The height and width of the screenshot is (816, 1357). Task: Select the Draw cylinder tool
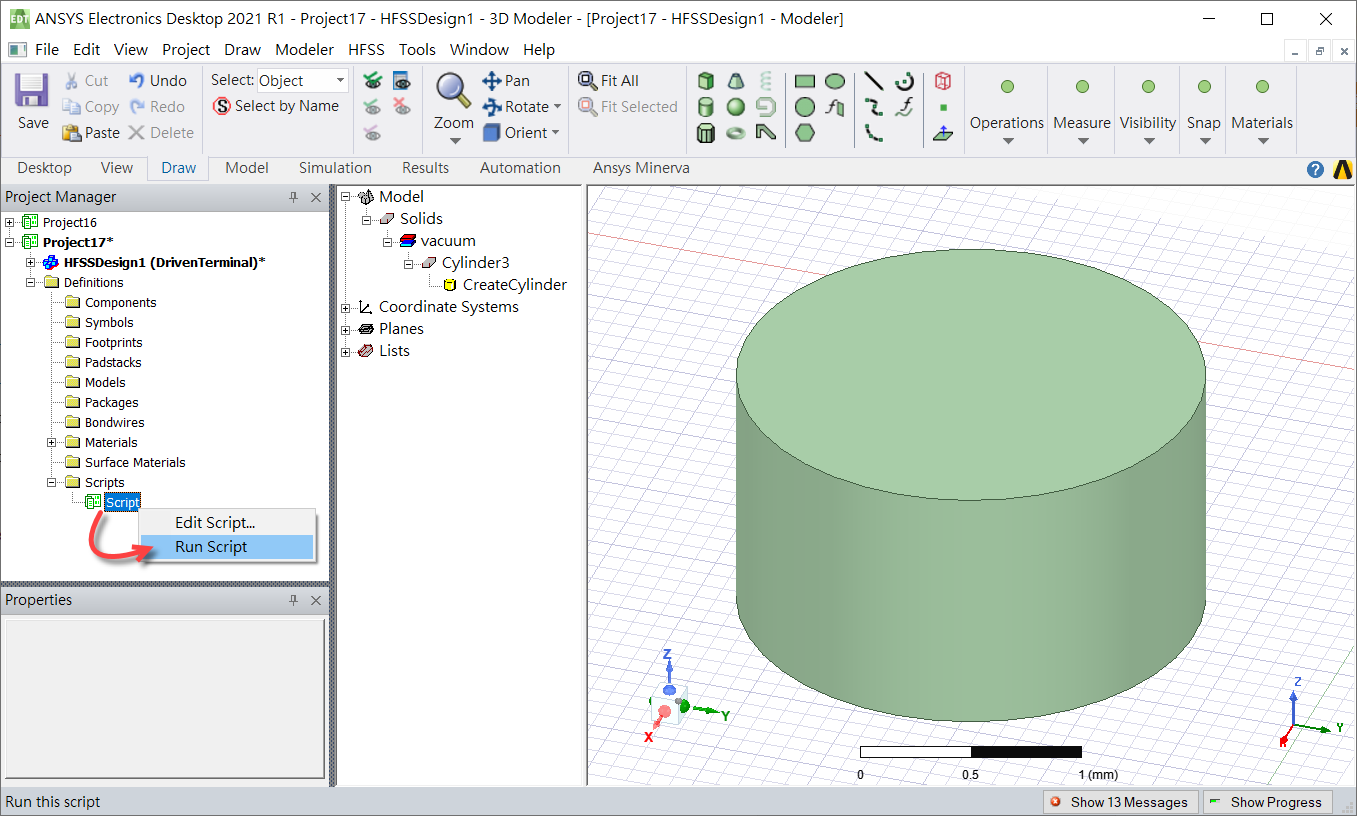(706, 107)
